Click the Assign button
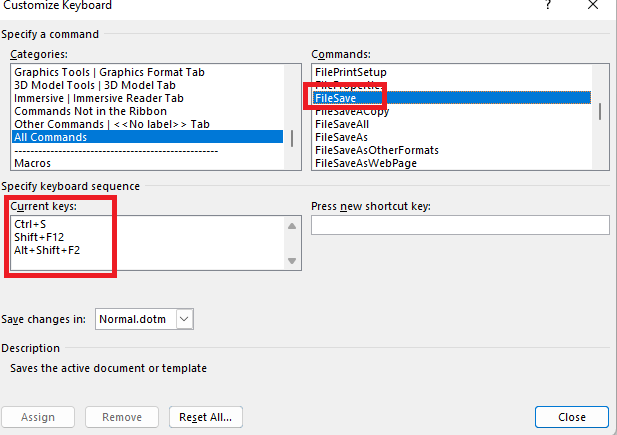Screen dimensions: 617x435 click(38, 417)
